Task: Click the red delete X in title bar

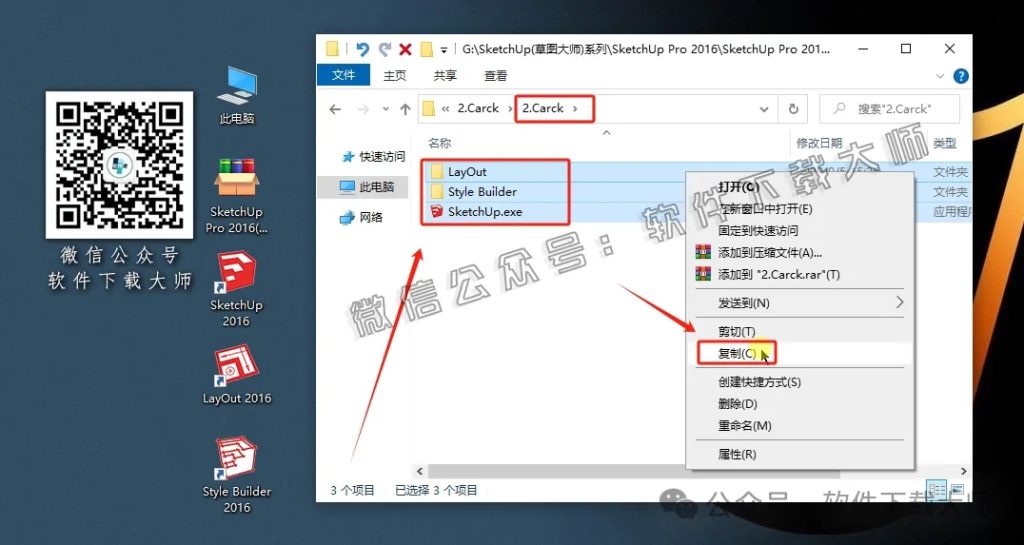Action: [x=405, y=49]
